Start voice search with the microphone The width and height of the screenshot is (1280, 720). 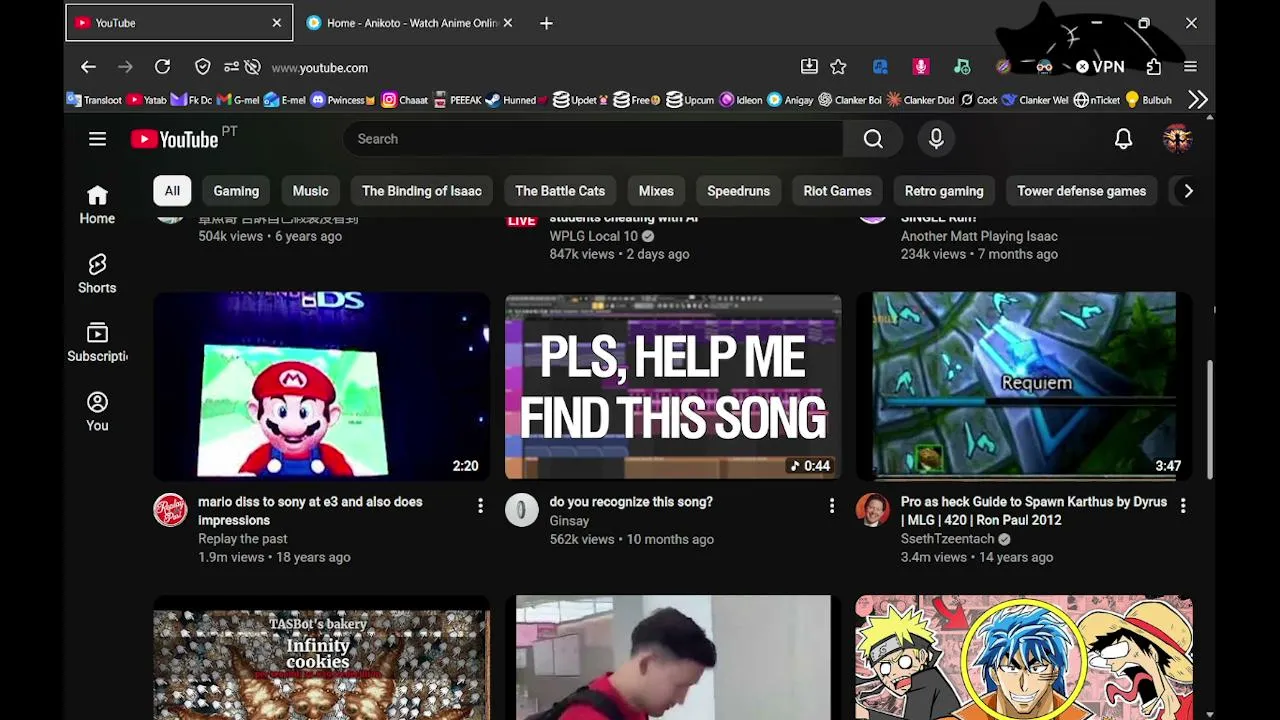(x=936, y=139)
